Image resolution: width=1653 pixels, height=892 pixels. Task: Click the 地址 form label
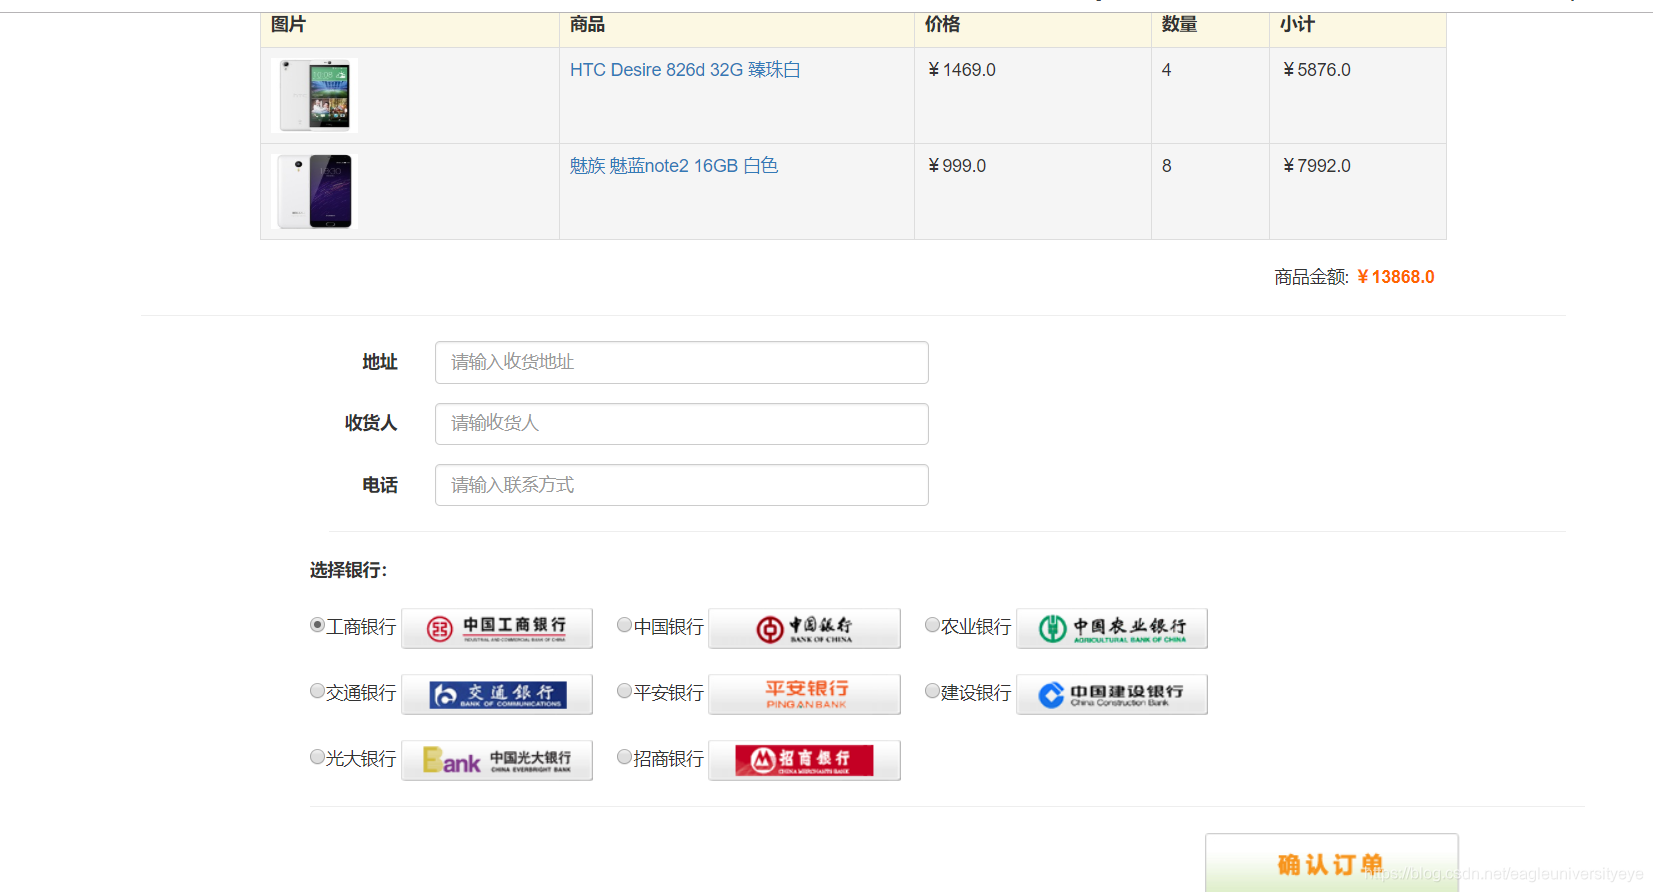point(380,362)
